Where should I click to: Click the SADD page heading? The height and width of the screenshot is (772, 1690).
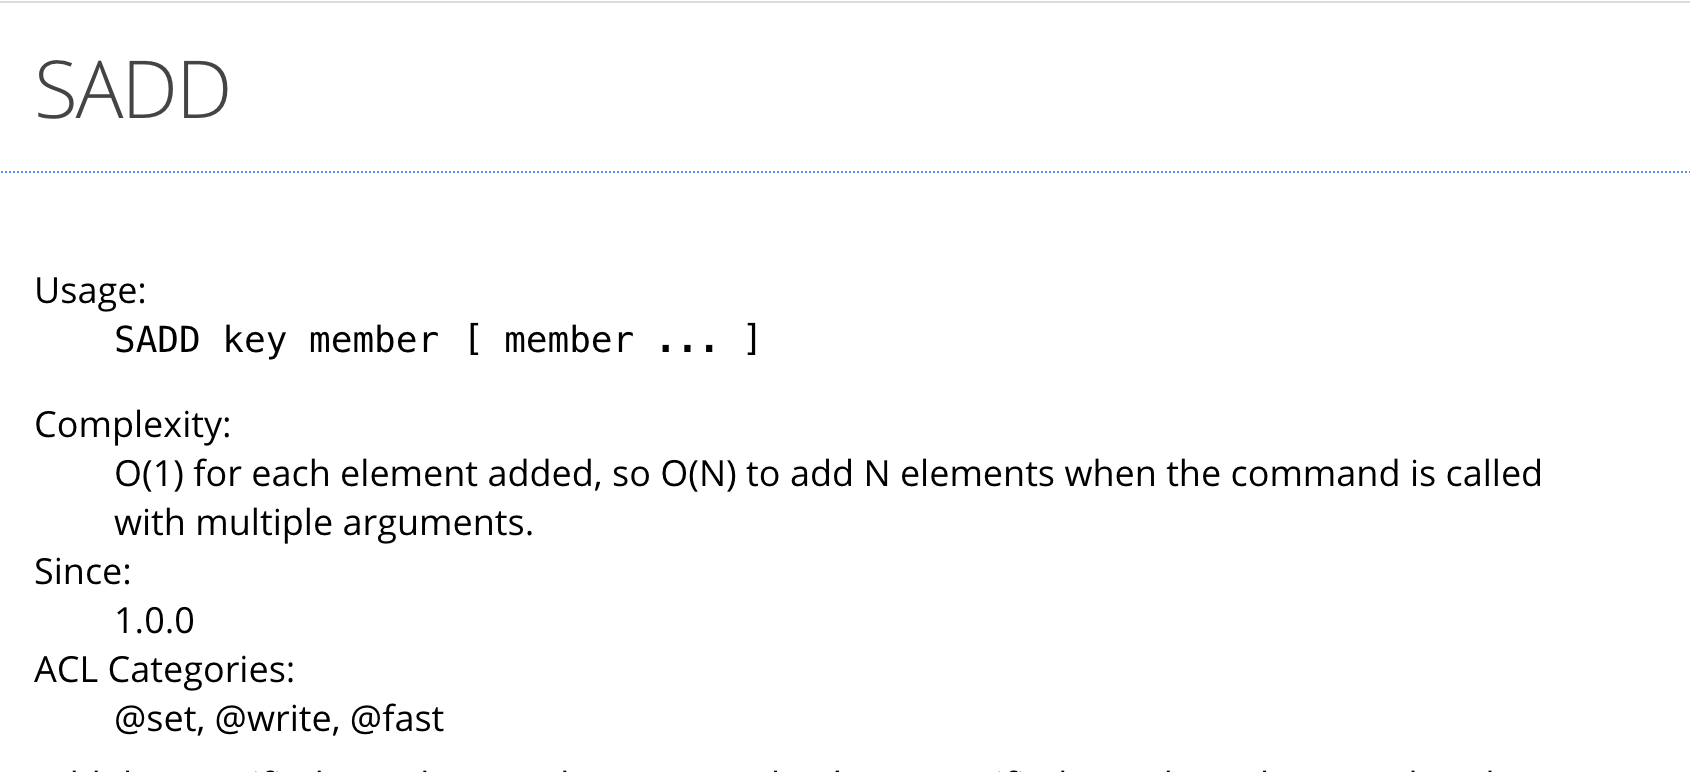coord(132,90)
